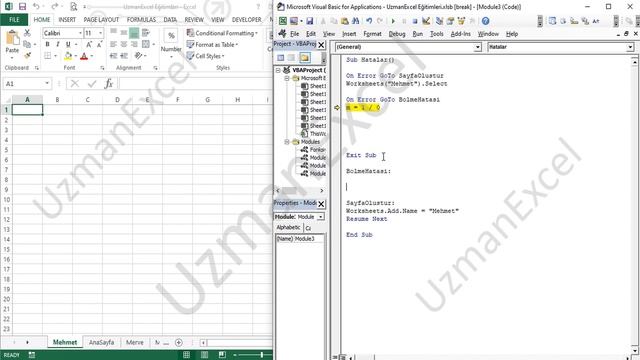Open VBA Help with the blue question icon

tap(485, 21)
